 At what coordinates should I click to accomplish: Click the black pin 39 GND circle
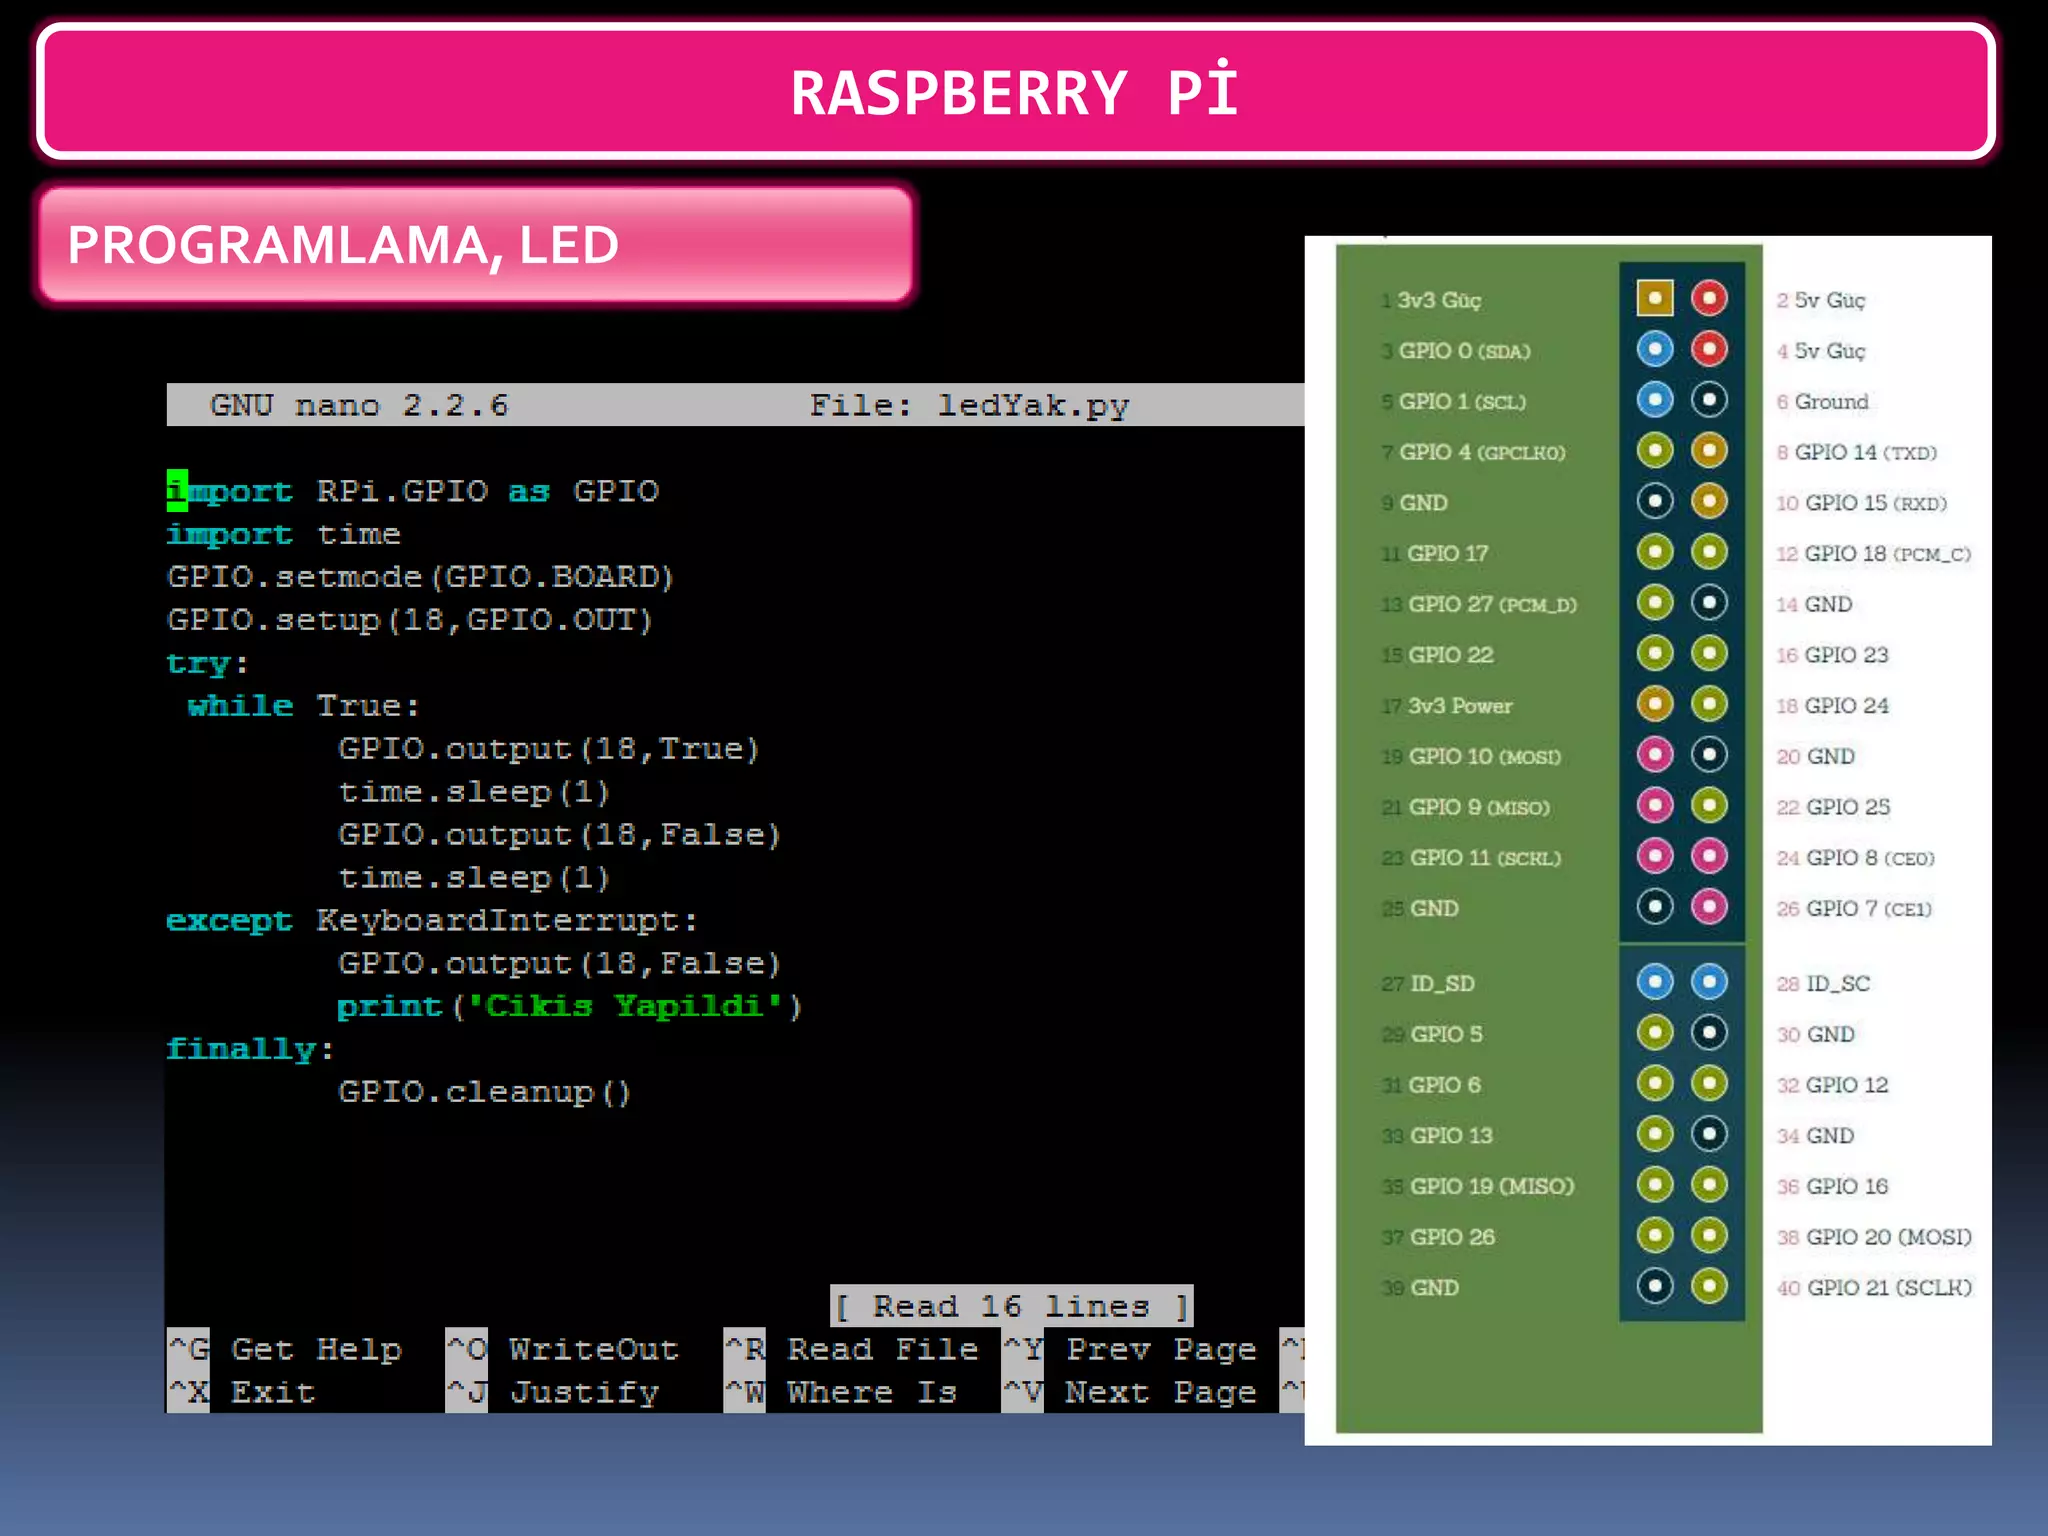(x=1655, y=1286)
